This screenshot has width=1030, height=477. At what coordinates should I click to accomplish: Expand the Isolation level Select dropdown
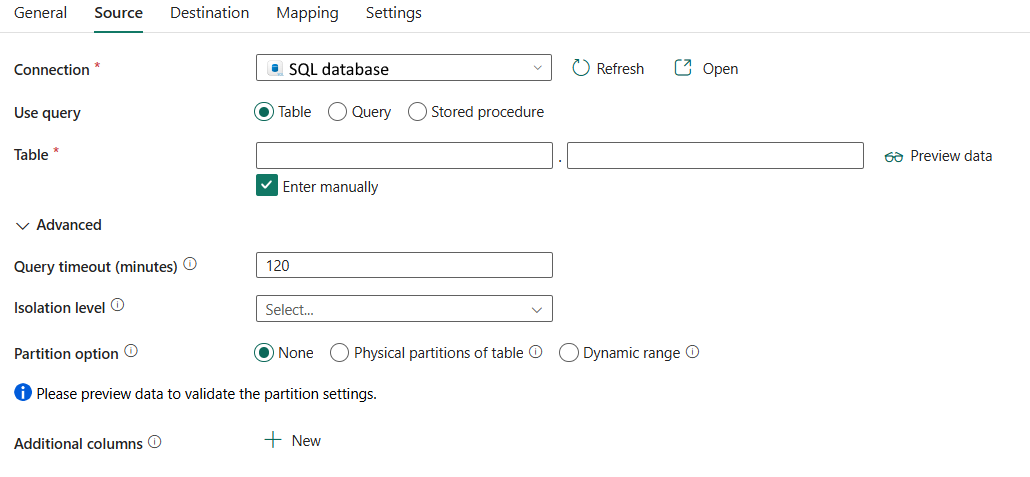[404, 309]
